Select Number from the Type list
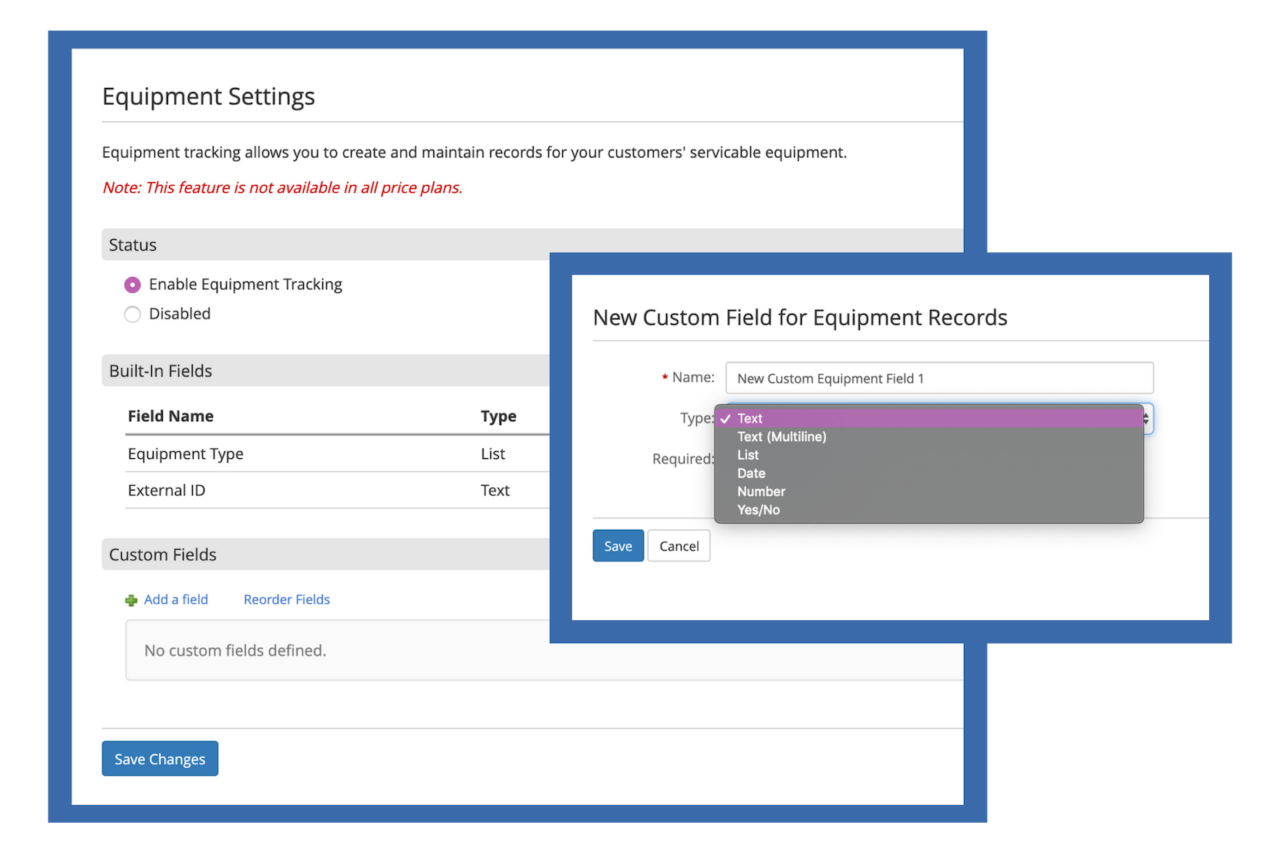 [761, 490]
